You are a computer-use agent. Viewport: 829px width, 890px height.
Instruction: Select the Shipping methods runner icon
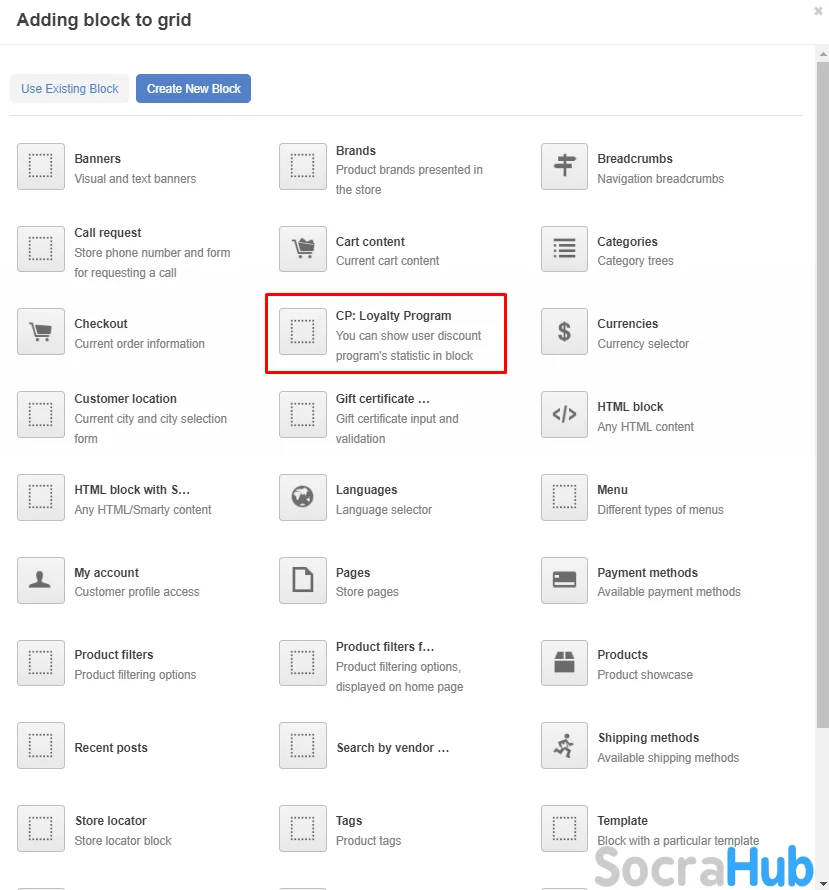coord(565,745)
